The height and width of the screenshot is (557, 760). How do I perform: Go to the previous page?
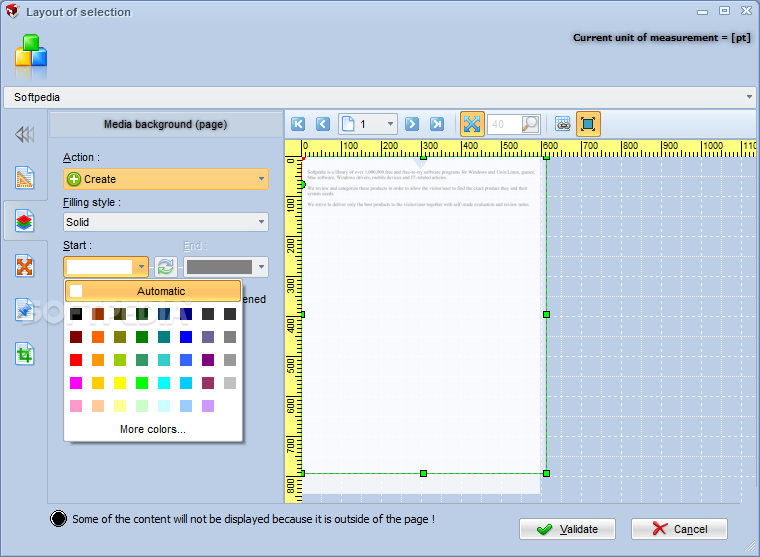(323, 124)
